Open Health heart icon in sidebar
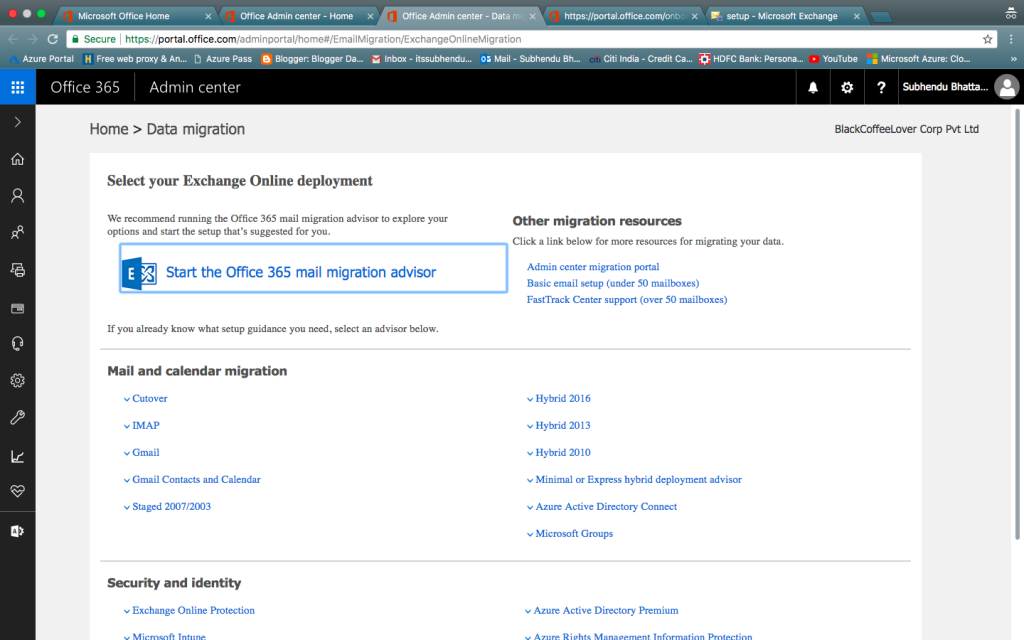Screen dimensions: 1024x640 [18, 491]
